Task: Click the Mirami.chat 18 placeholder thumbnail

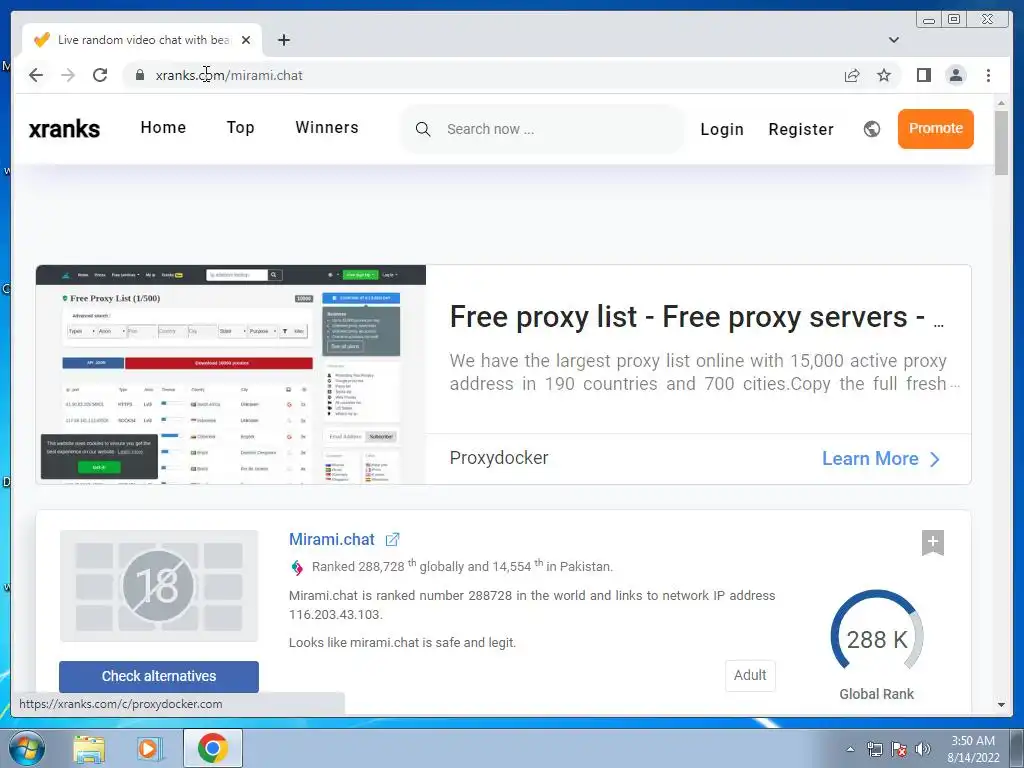Action: pos(159,585)
